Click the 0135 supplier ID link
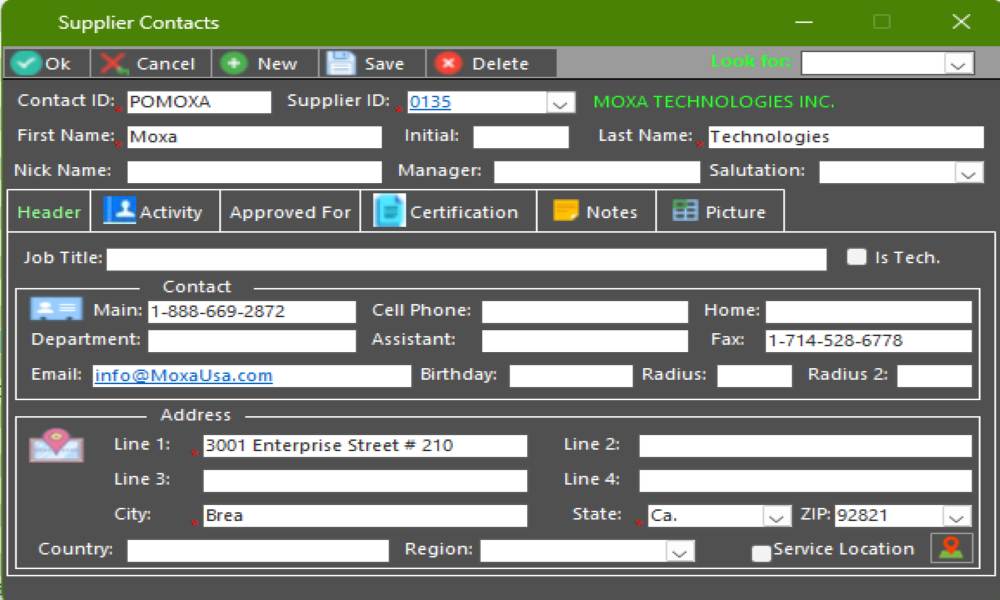Image resolution: width=1000 pixels, height=600 pixels. 430,102
